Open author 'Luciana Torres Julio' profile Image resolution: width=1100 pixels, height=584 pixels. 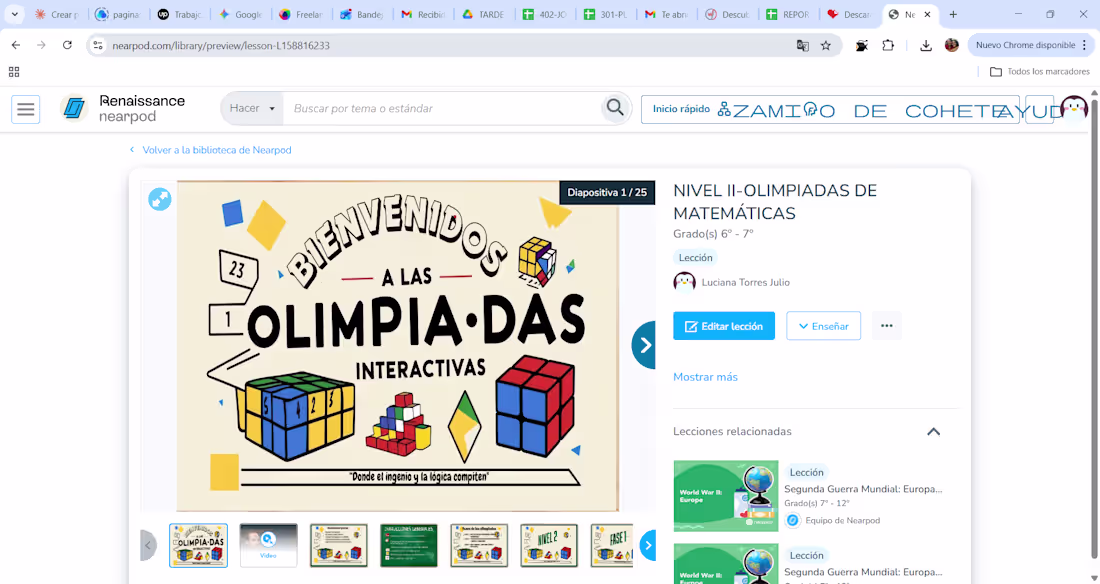tap(745, 282)
